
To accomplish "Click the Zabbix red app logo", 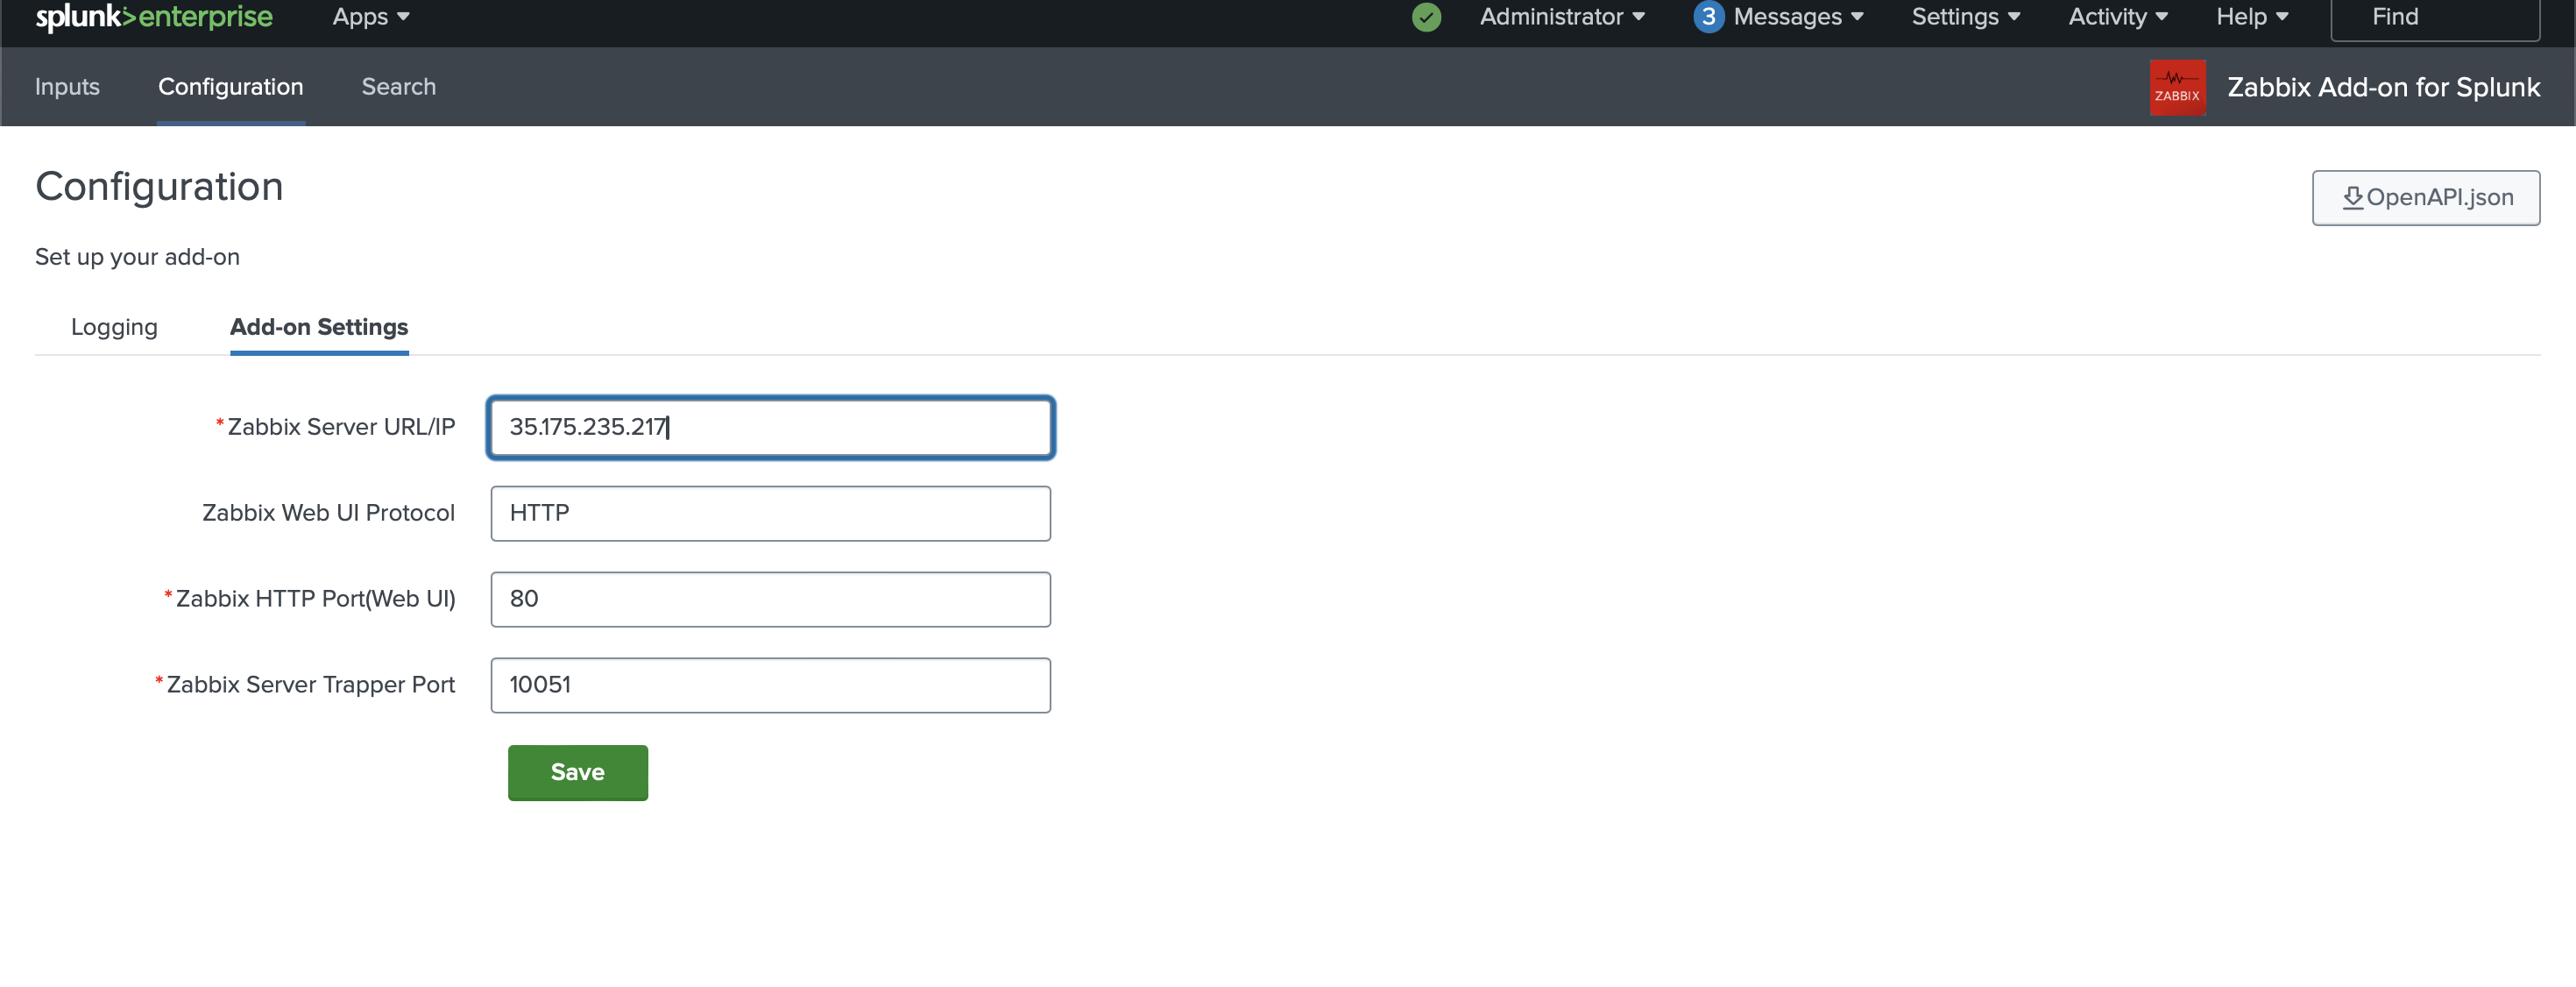I will point(2177,88).
